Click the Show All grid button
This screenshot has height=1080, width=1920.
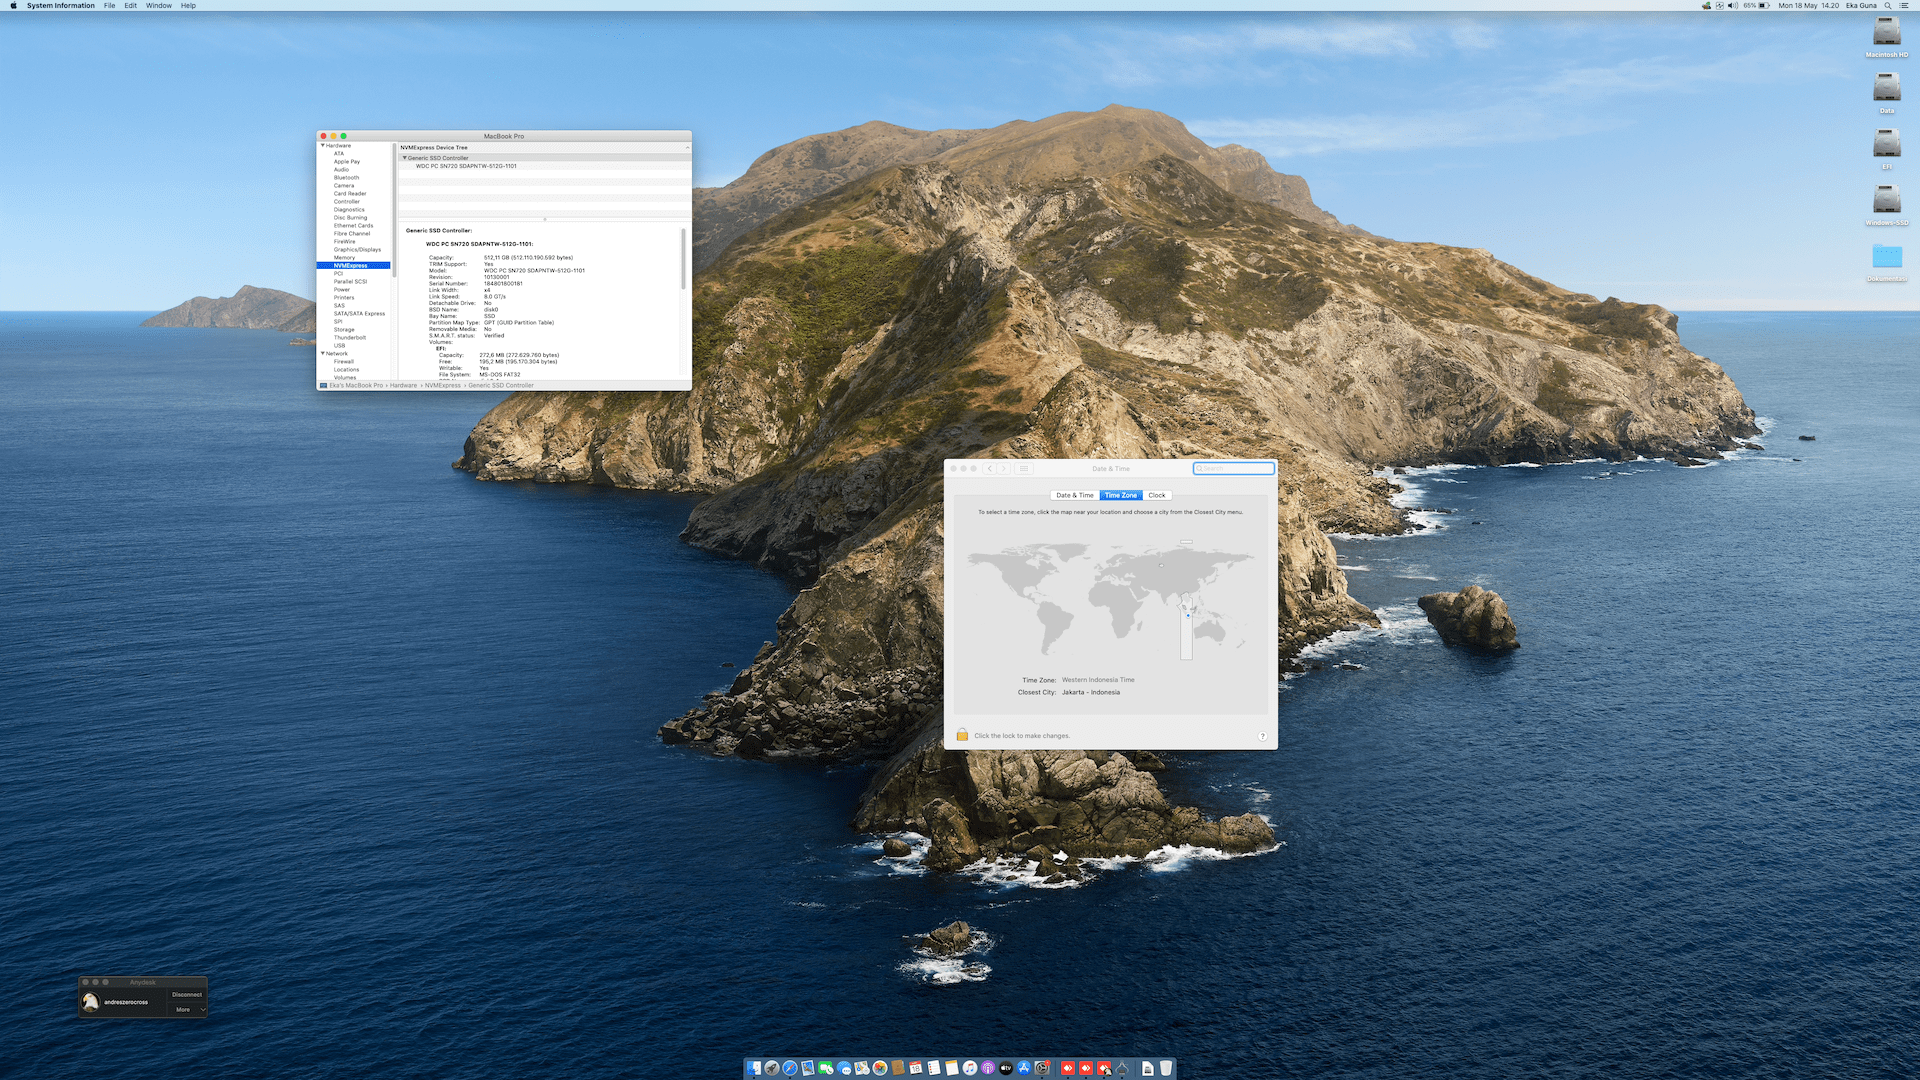click(x=1024, y=468)
